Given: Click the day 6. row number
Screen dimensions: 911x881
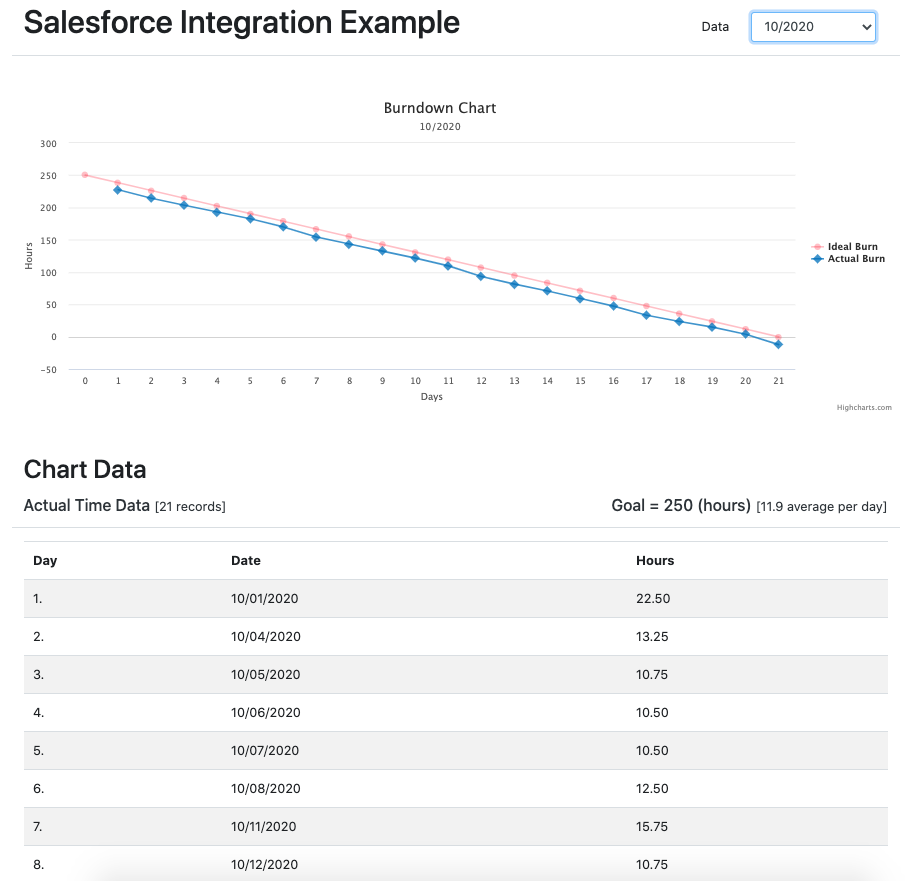Looking at the screenshot, I should 38,789.
